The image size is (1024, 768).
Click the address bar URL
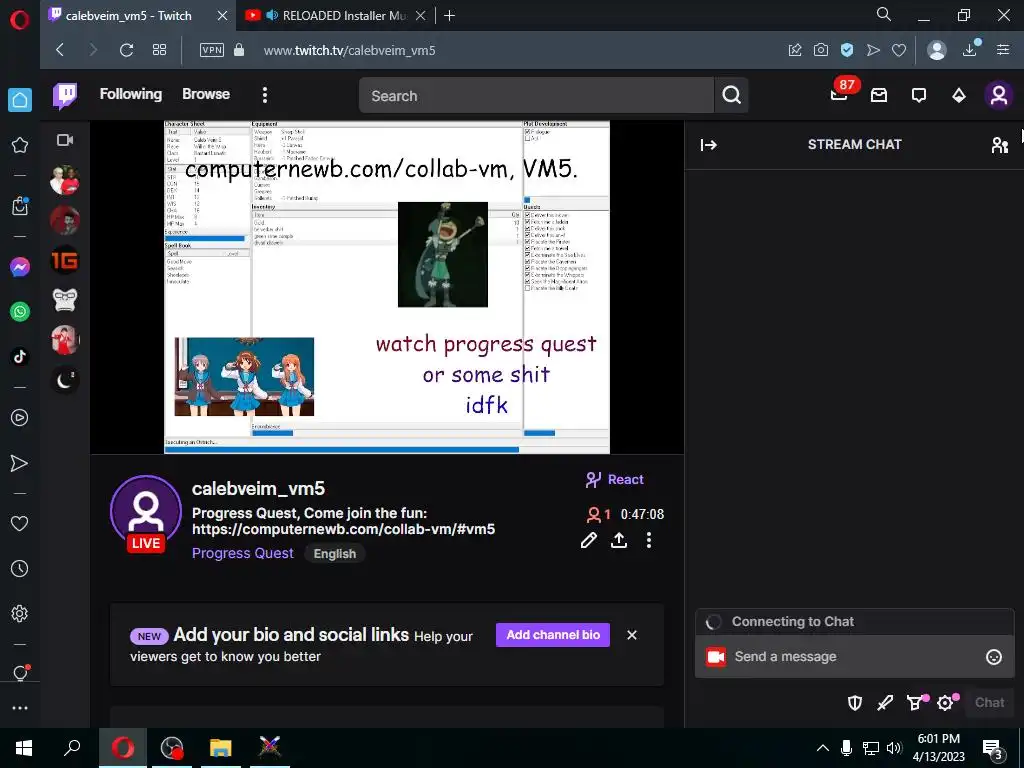point(349,50)
